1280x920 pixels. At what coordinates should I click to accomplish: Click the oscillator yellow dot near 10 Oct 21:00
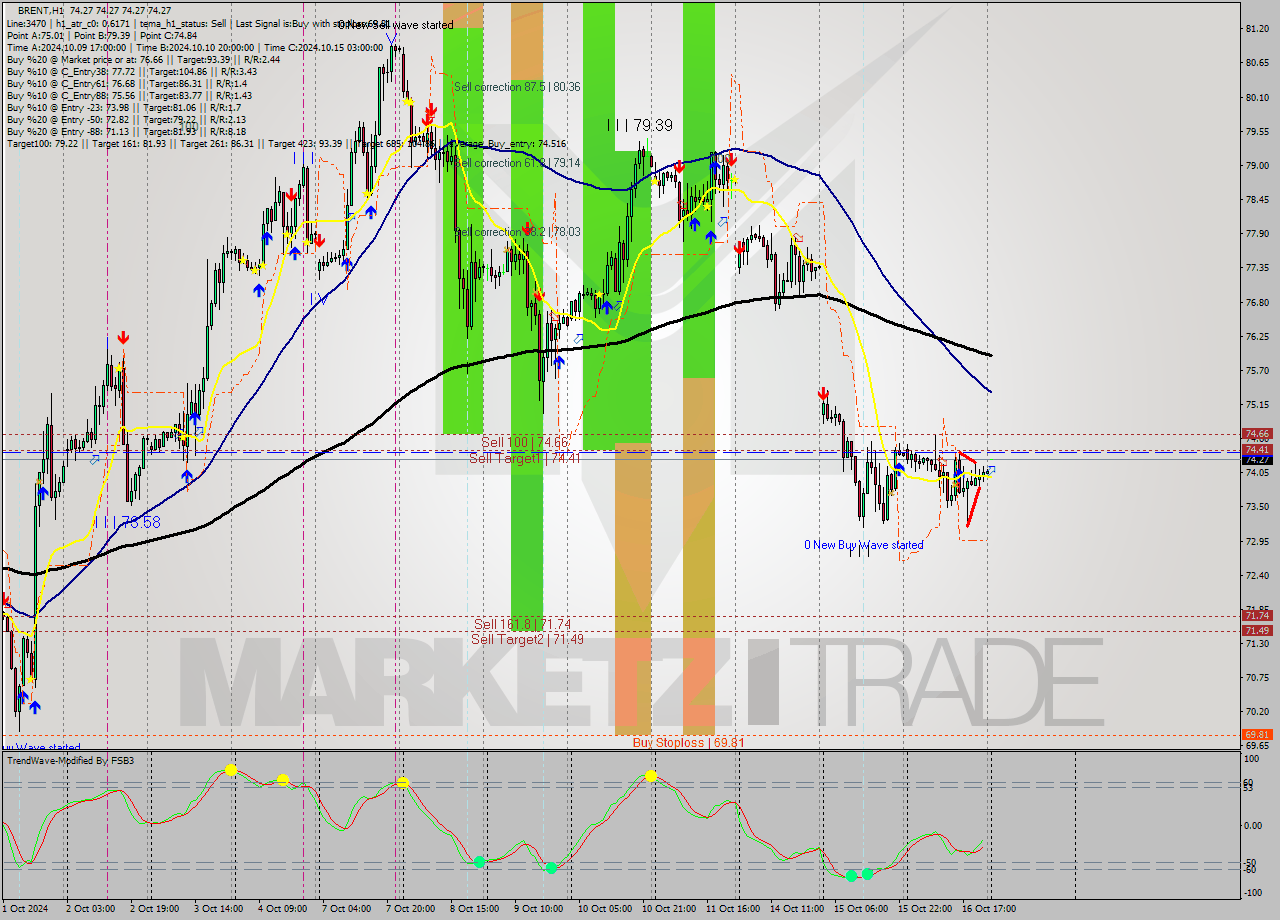[x=651, y=776]
